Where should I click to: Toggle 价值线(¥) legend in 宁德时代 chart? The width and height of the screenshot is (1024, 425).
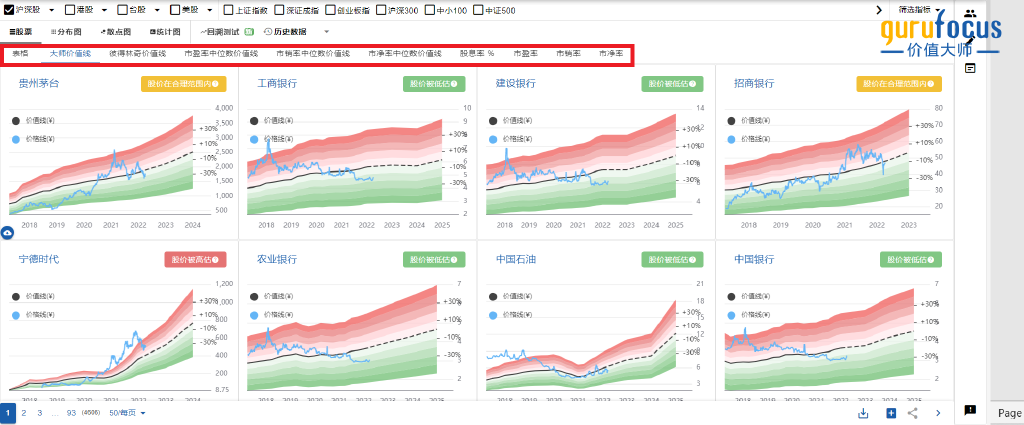[33, 296]
